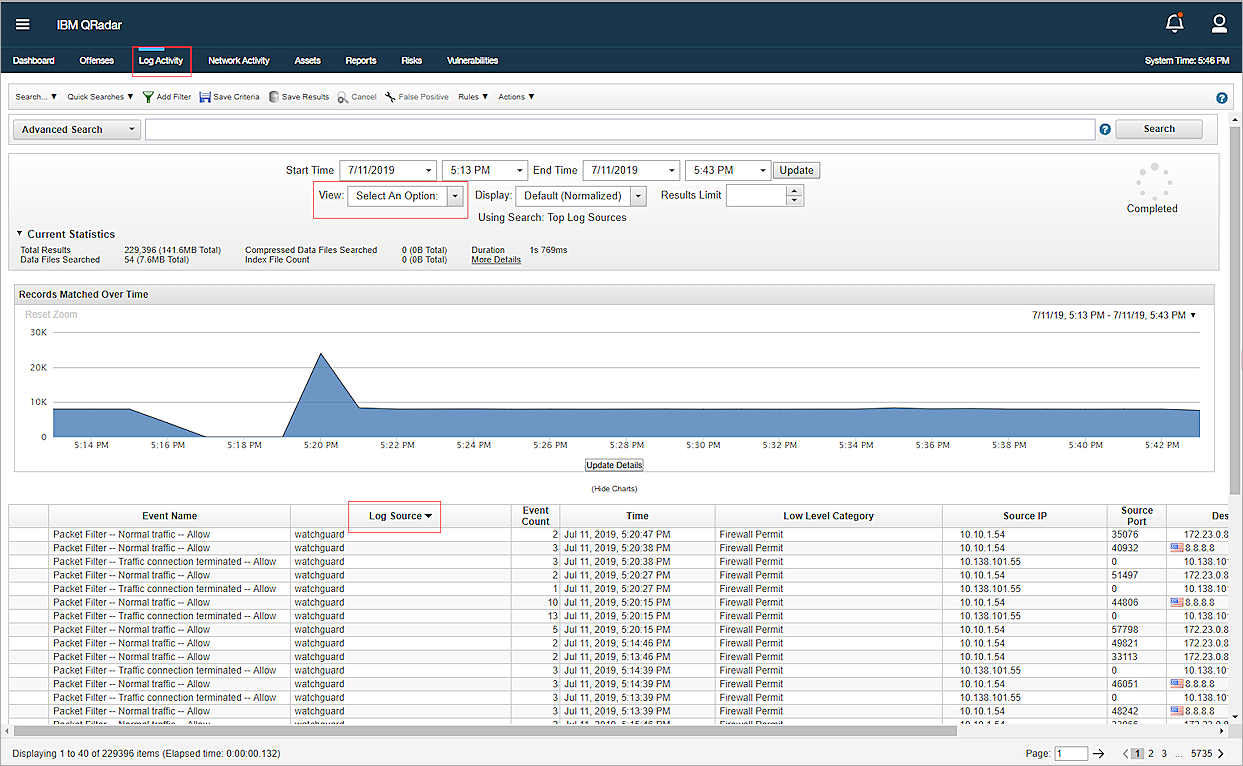Open the hamburger navigation menu
The width and height of the screenshot is (1243, 766).
pos(23,24)
